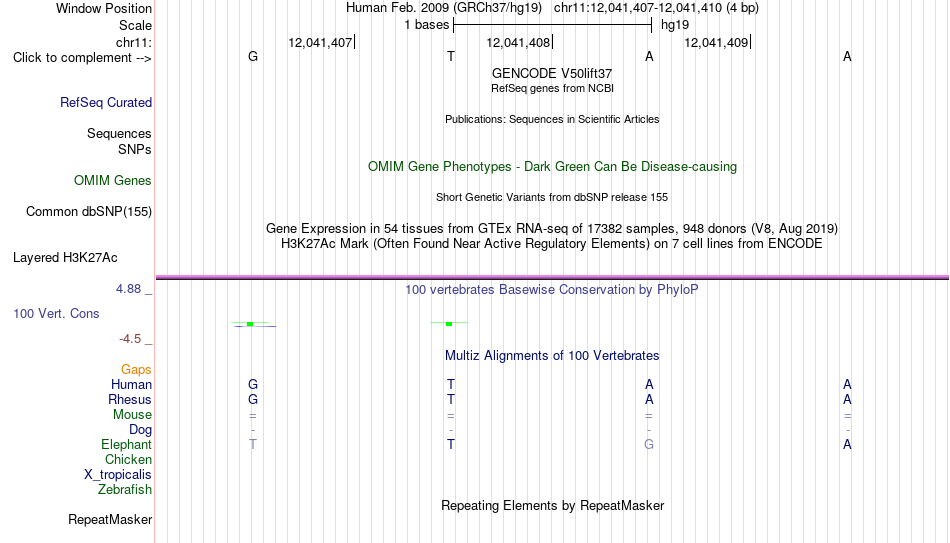This screenshot has width=950, height=543.
Task: Click the SNPs label on the left
Action: pyautogui.click(x=135, y=149)
